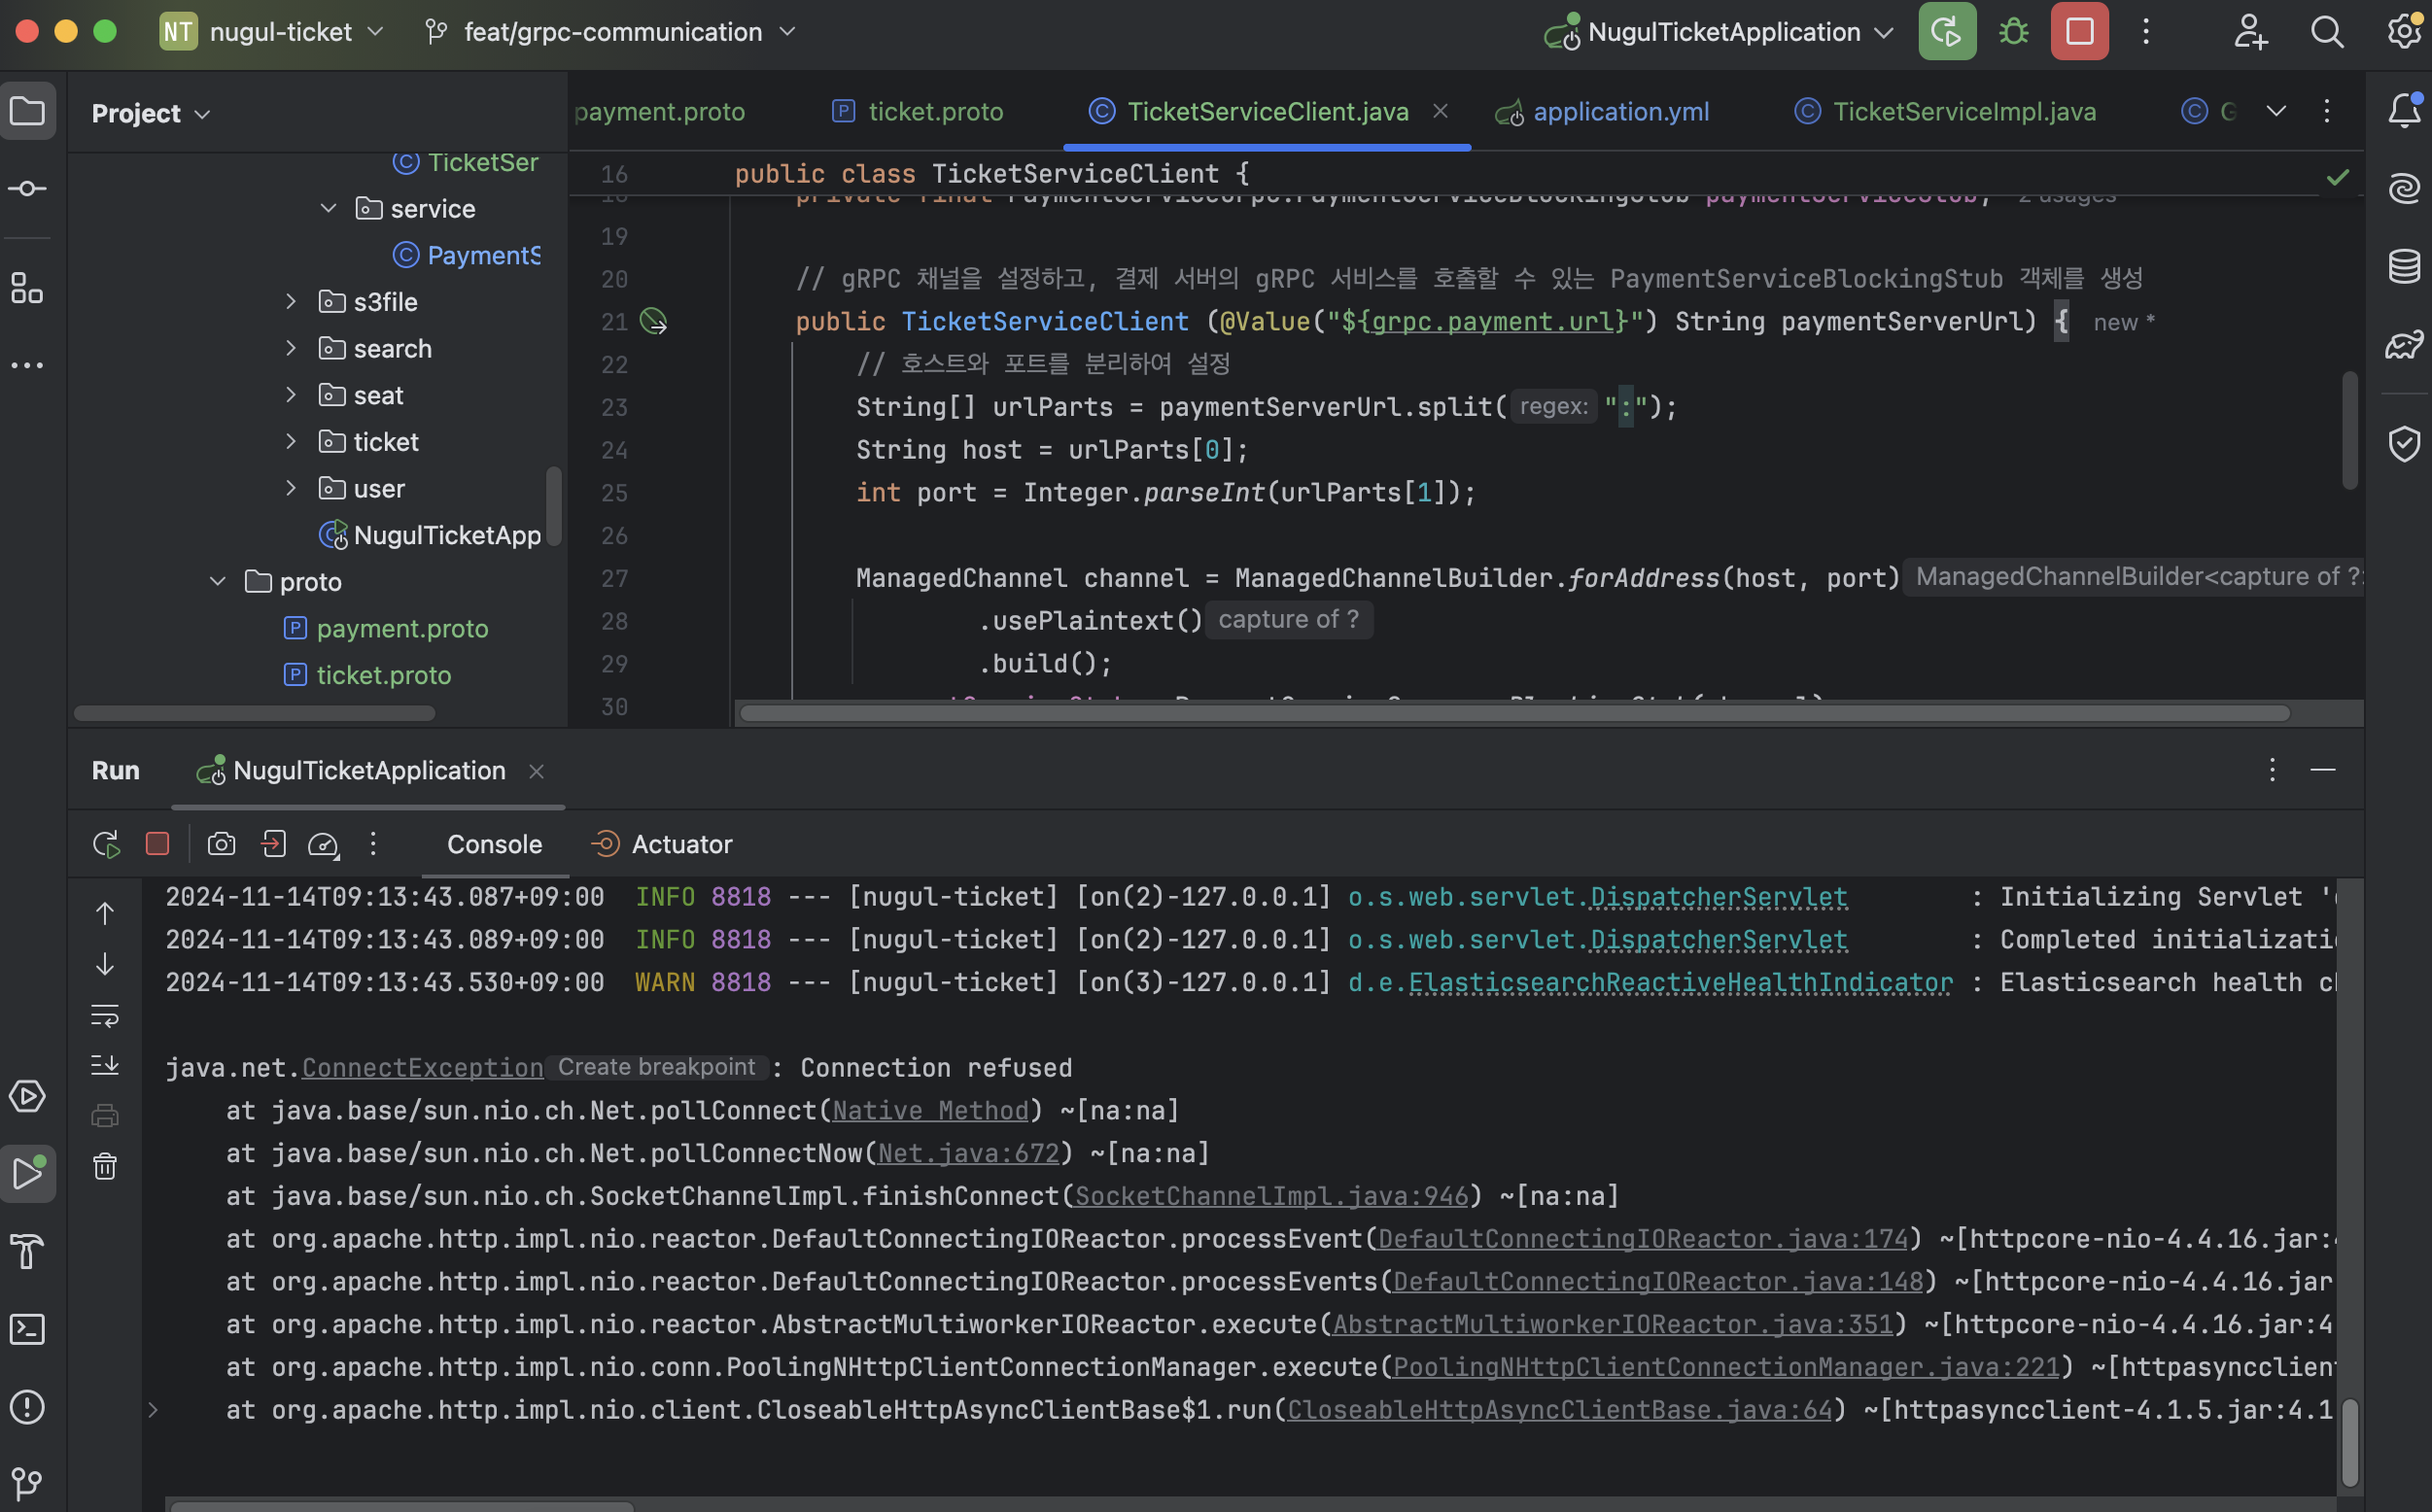Screen dimensions: 2432x1512
Task: Expand the user folder
Action: pyautogui.click(x=291, y=488)
